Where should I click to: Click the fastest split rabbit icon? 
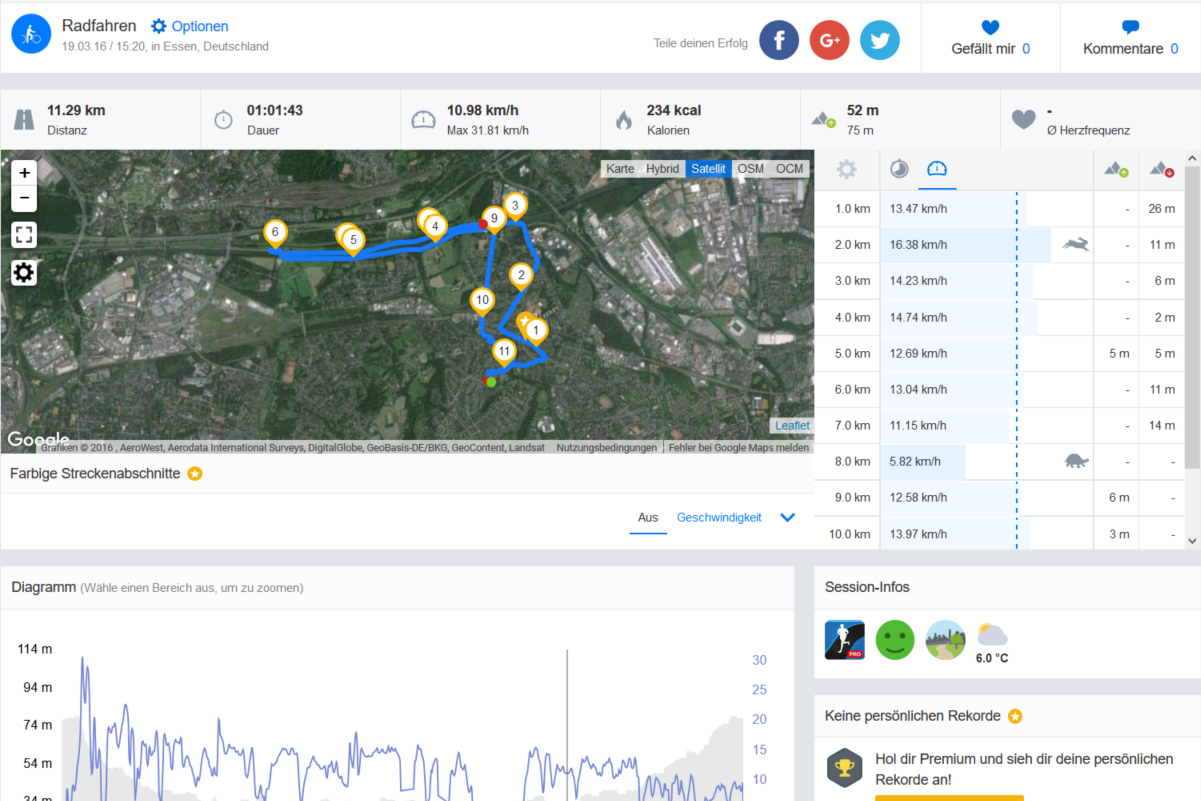pos(1076,244)
